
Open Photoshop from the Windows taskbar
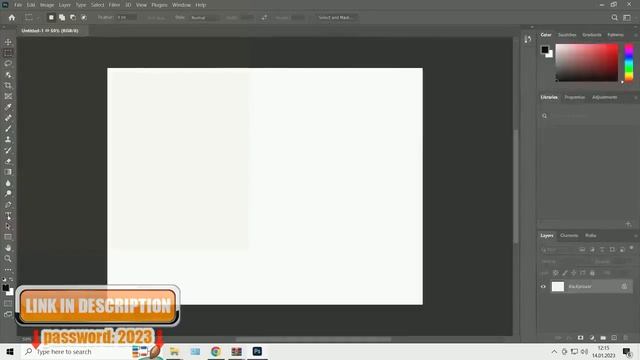(257, 351)
